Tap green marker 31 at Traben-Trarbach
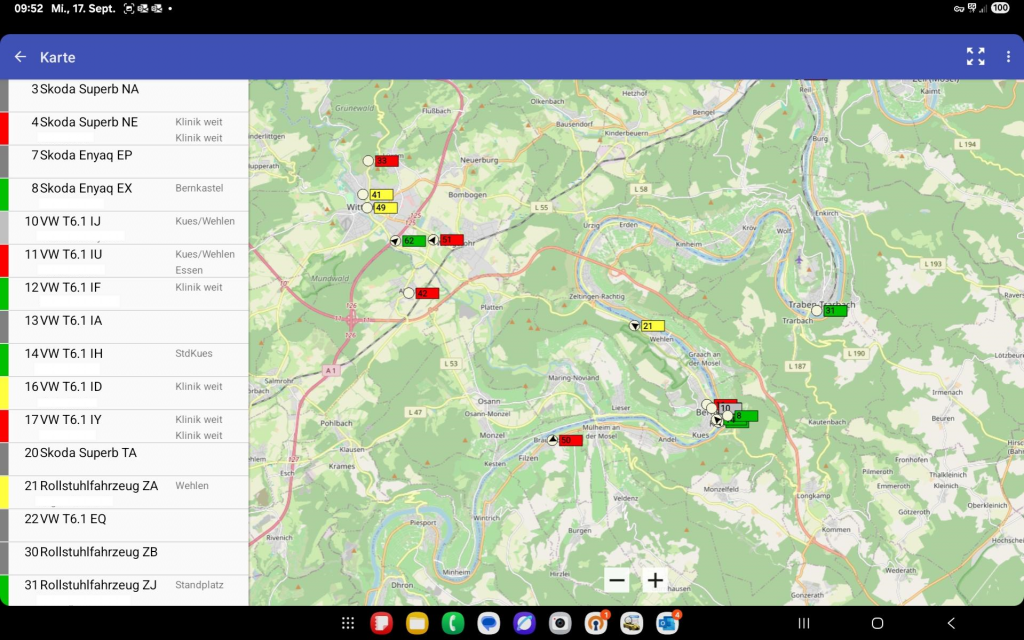This screenshot has width=1024, height=640. tap(834, 311)
